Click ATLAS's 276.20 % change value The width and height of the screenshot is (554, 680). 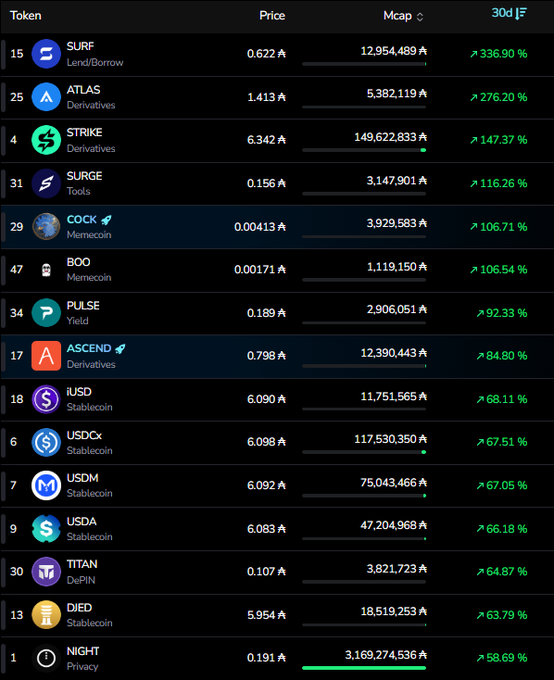499,97
